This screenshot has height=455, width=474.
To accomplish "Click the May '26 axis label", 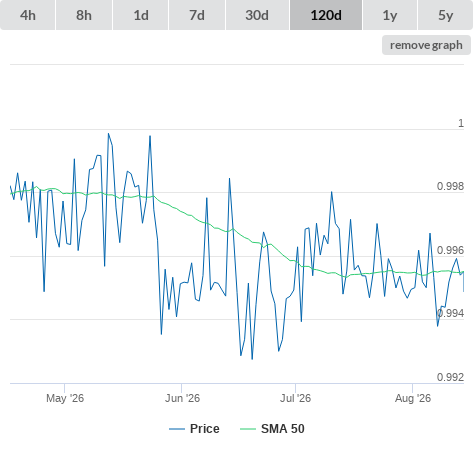I will (65, 398).
